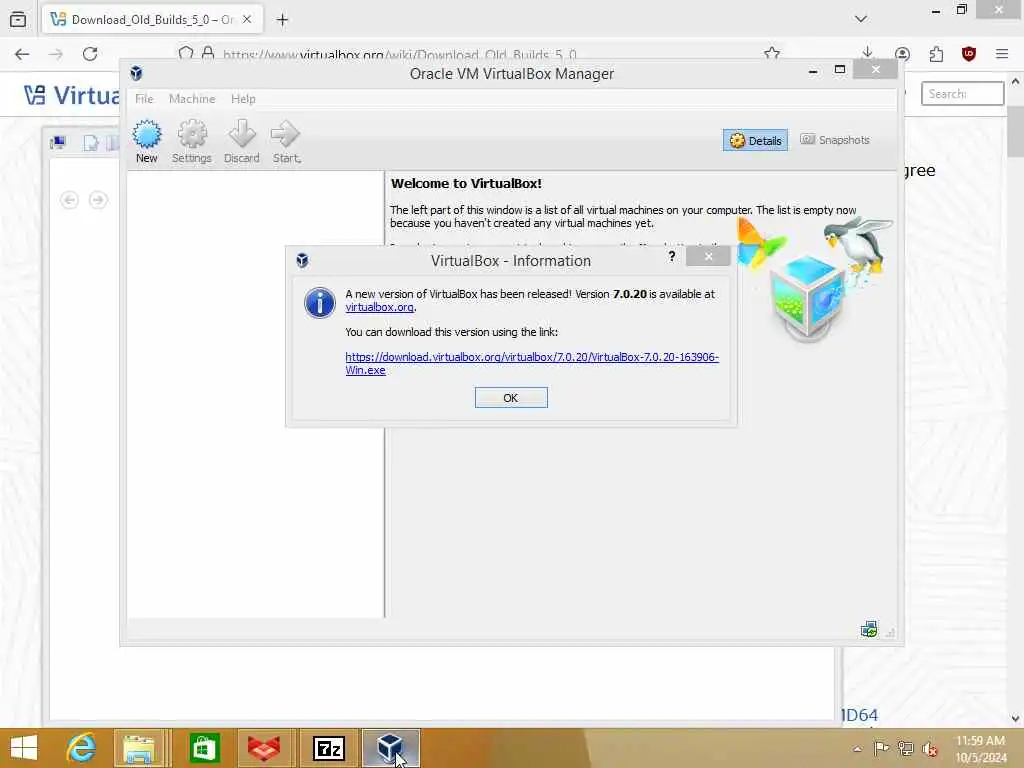Click the question mark help button in dialog
This screenshot has width=1024, height=768.
672,257
